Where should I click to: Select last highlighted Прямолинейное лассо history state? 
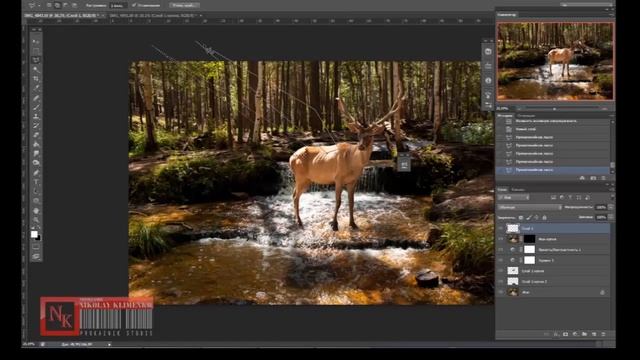tap(553, 170)
